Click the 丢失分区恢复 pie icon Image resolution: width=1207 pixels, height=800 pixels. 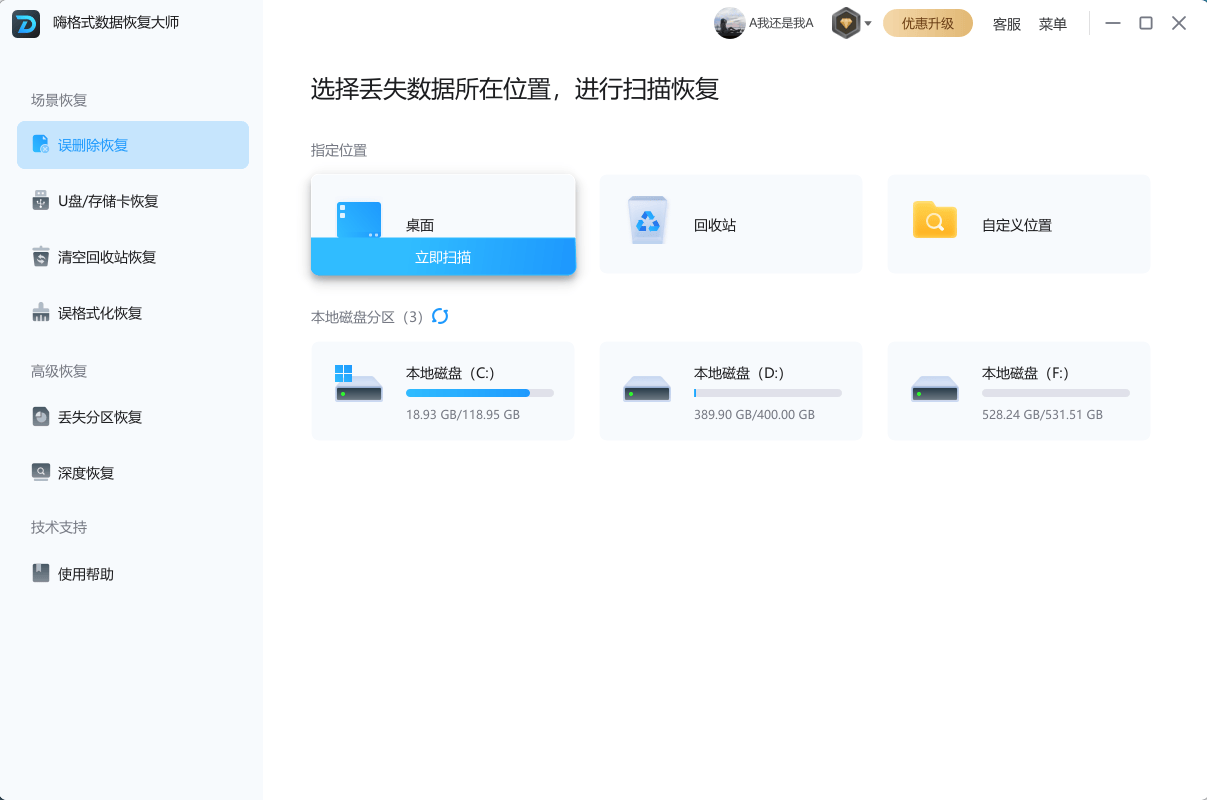click(x=40, y=417)
